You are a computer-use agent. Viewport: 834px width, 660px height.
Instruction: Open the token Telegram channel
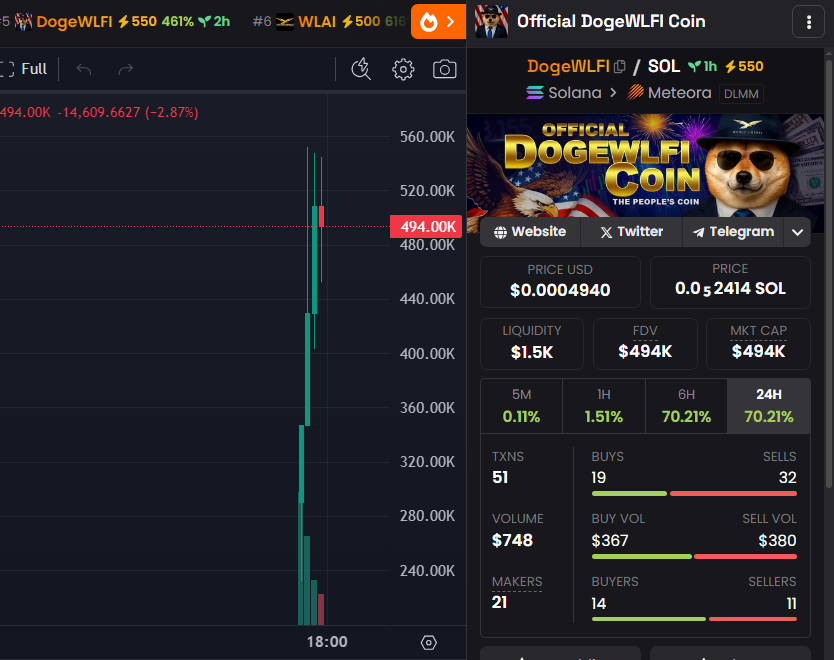[x=733, y=232]
